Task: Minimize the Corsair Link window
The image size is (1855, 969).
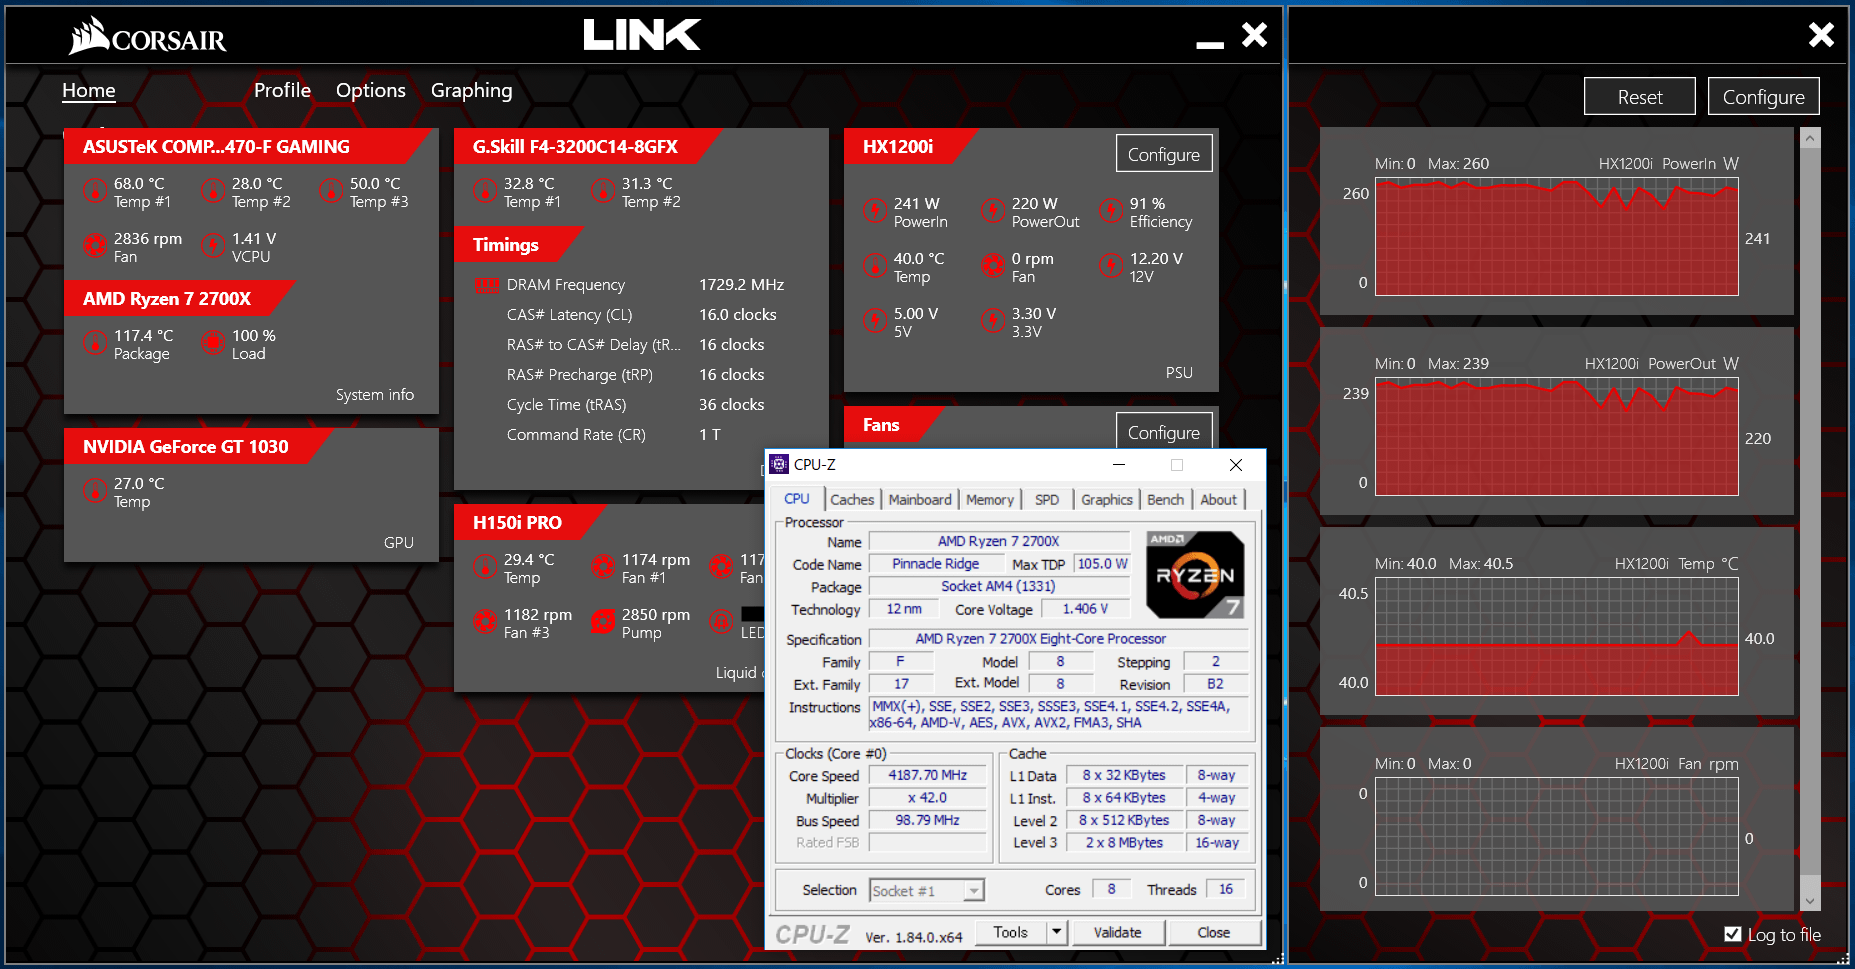Action: [1210, 44]
